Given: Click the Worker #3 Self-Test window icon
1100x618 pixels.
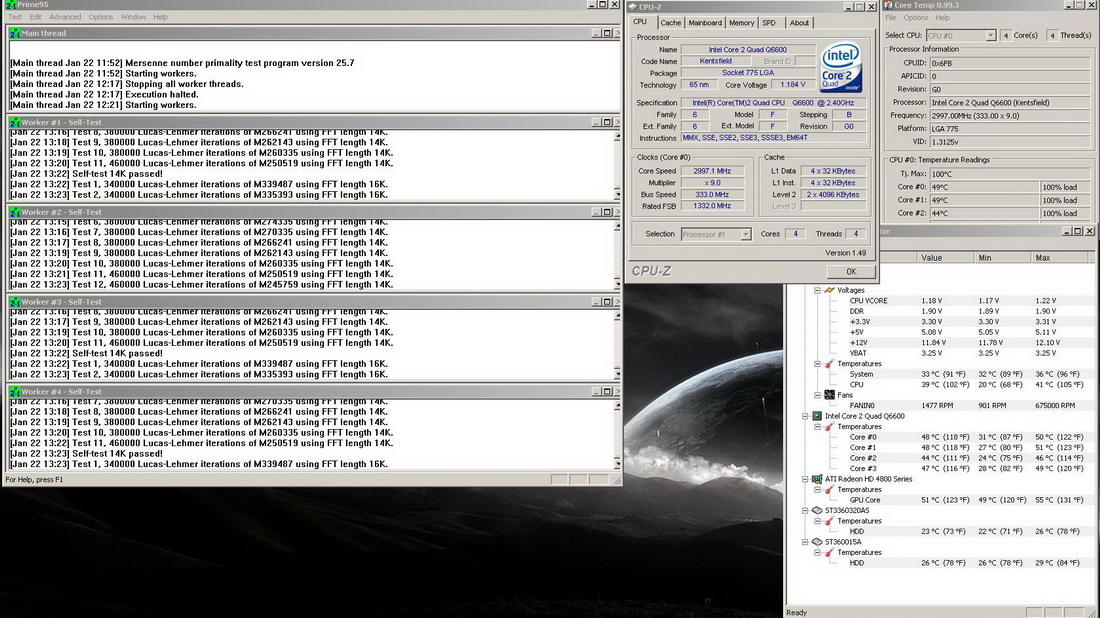Looking at the screenshot, I should click(15, 302).
